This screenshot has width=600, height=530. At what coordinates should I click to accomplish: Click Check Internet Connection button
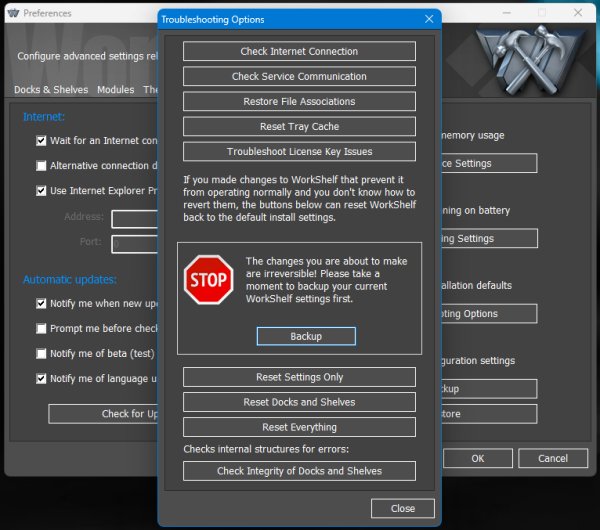tap(299, 51)
